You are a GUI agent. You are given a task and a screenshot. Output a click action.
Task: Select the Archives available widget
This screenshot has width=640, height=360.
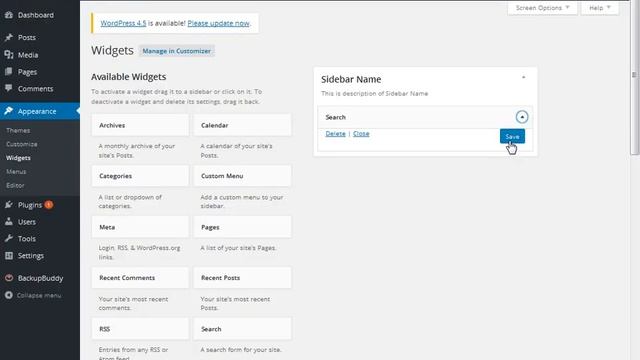[x=140, y=125]
